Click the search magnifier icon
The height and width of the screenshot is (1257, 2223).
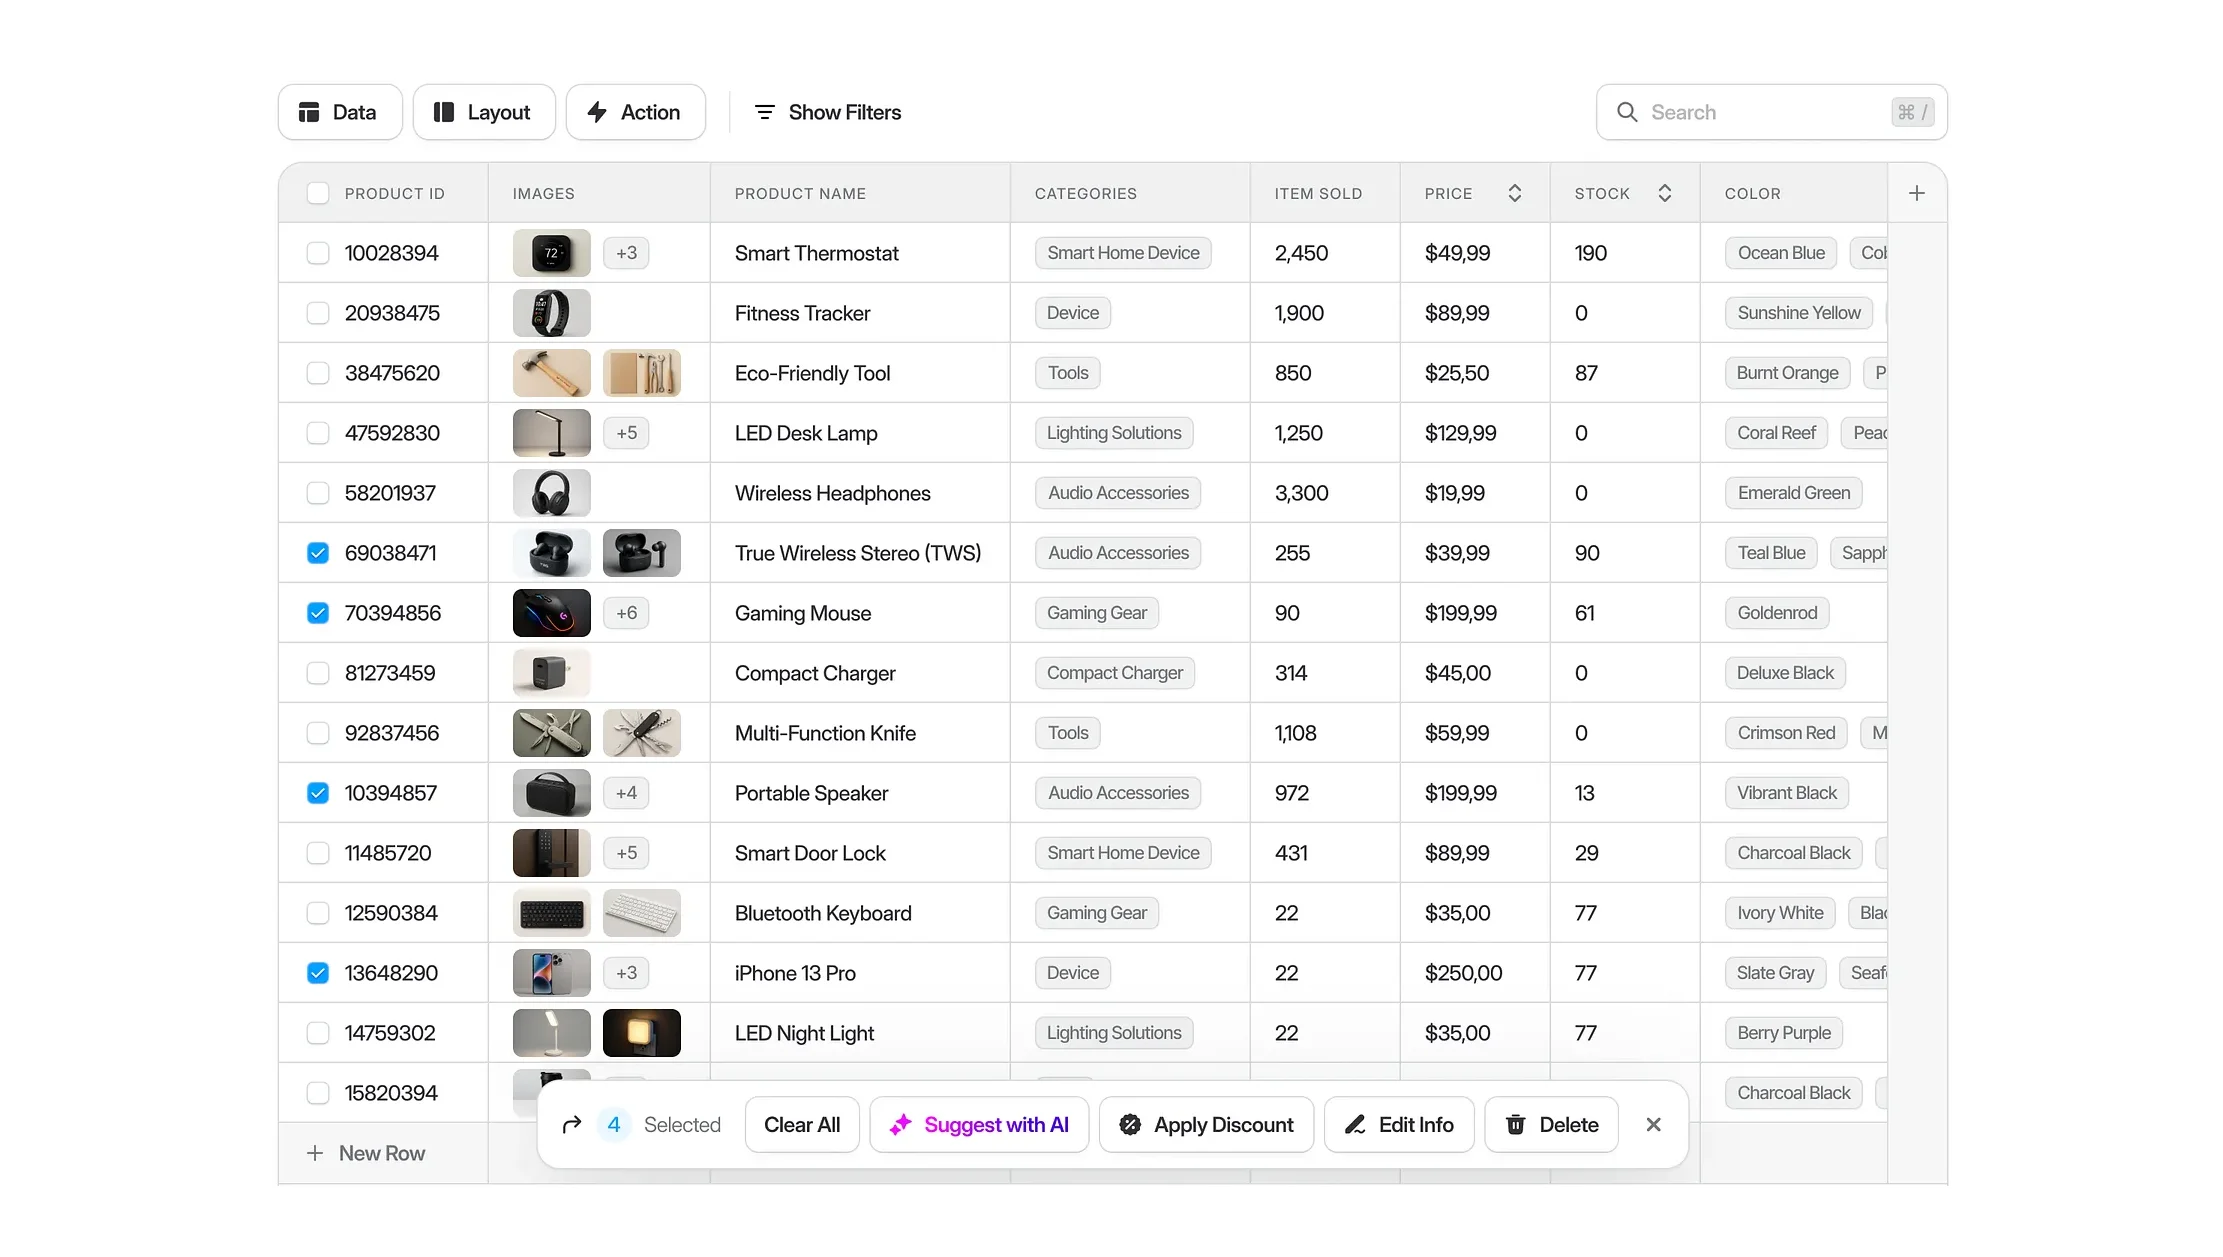1627,112
